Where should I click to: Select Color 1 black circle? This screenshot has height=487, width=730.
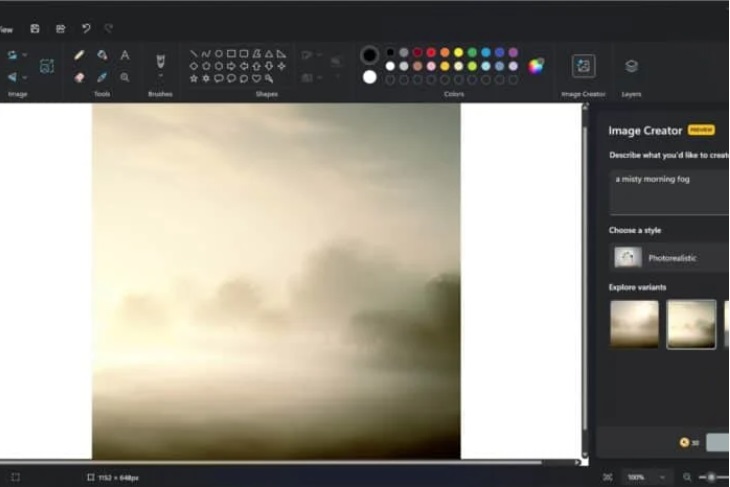tap(370, 55)
